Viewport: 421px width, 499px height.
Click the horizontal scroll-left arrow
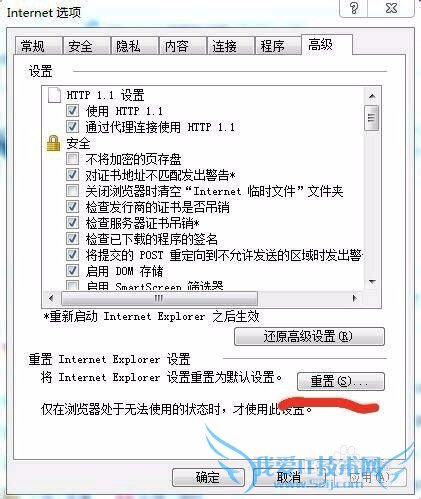click(51, 298)
